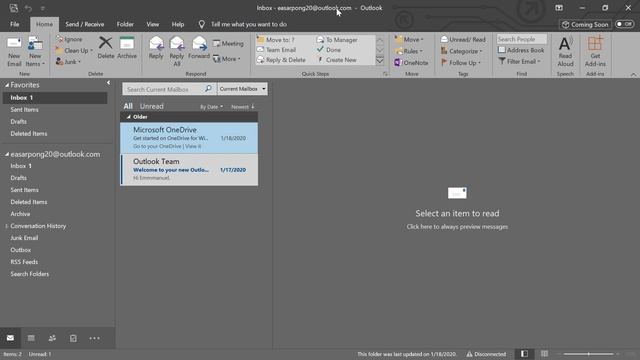Open the Clean Up dropdown
Viewport: 640px width, 360px height.
74,51
